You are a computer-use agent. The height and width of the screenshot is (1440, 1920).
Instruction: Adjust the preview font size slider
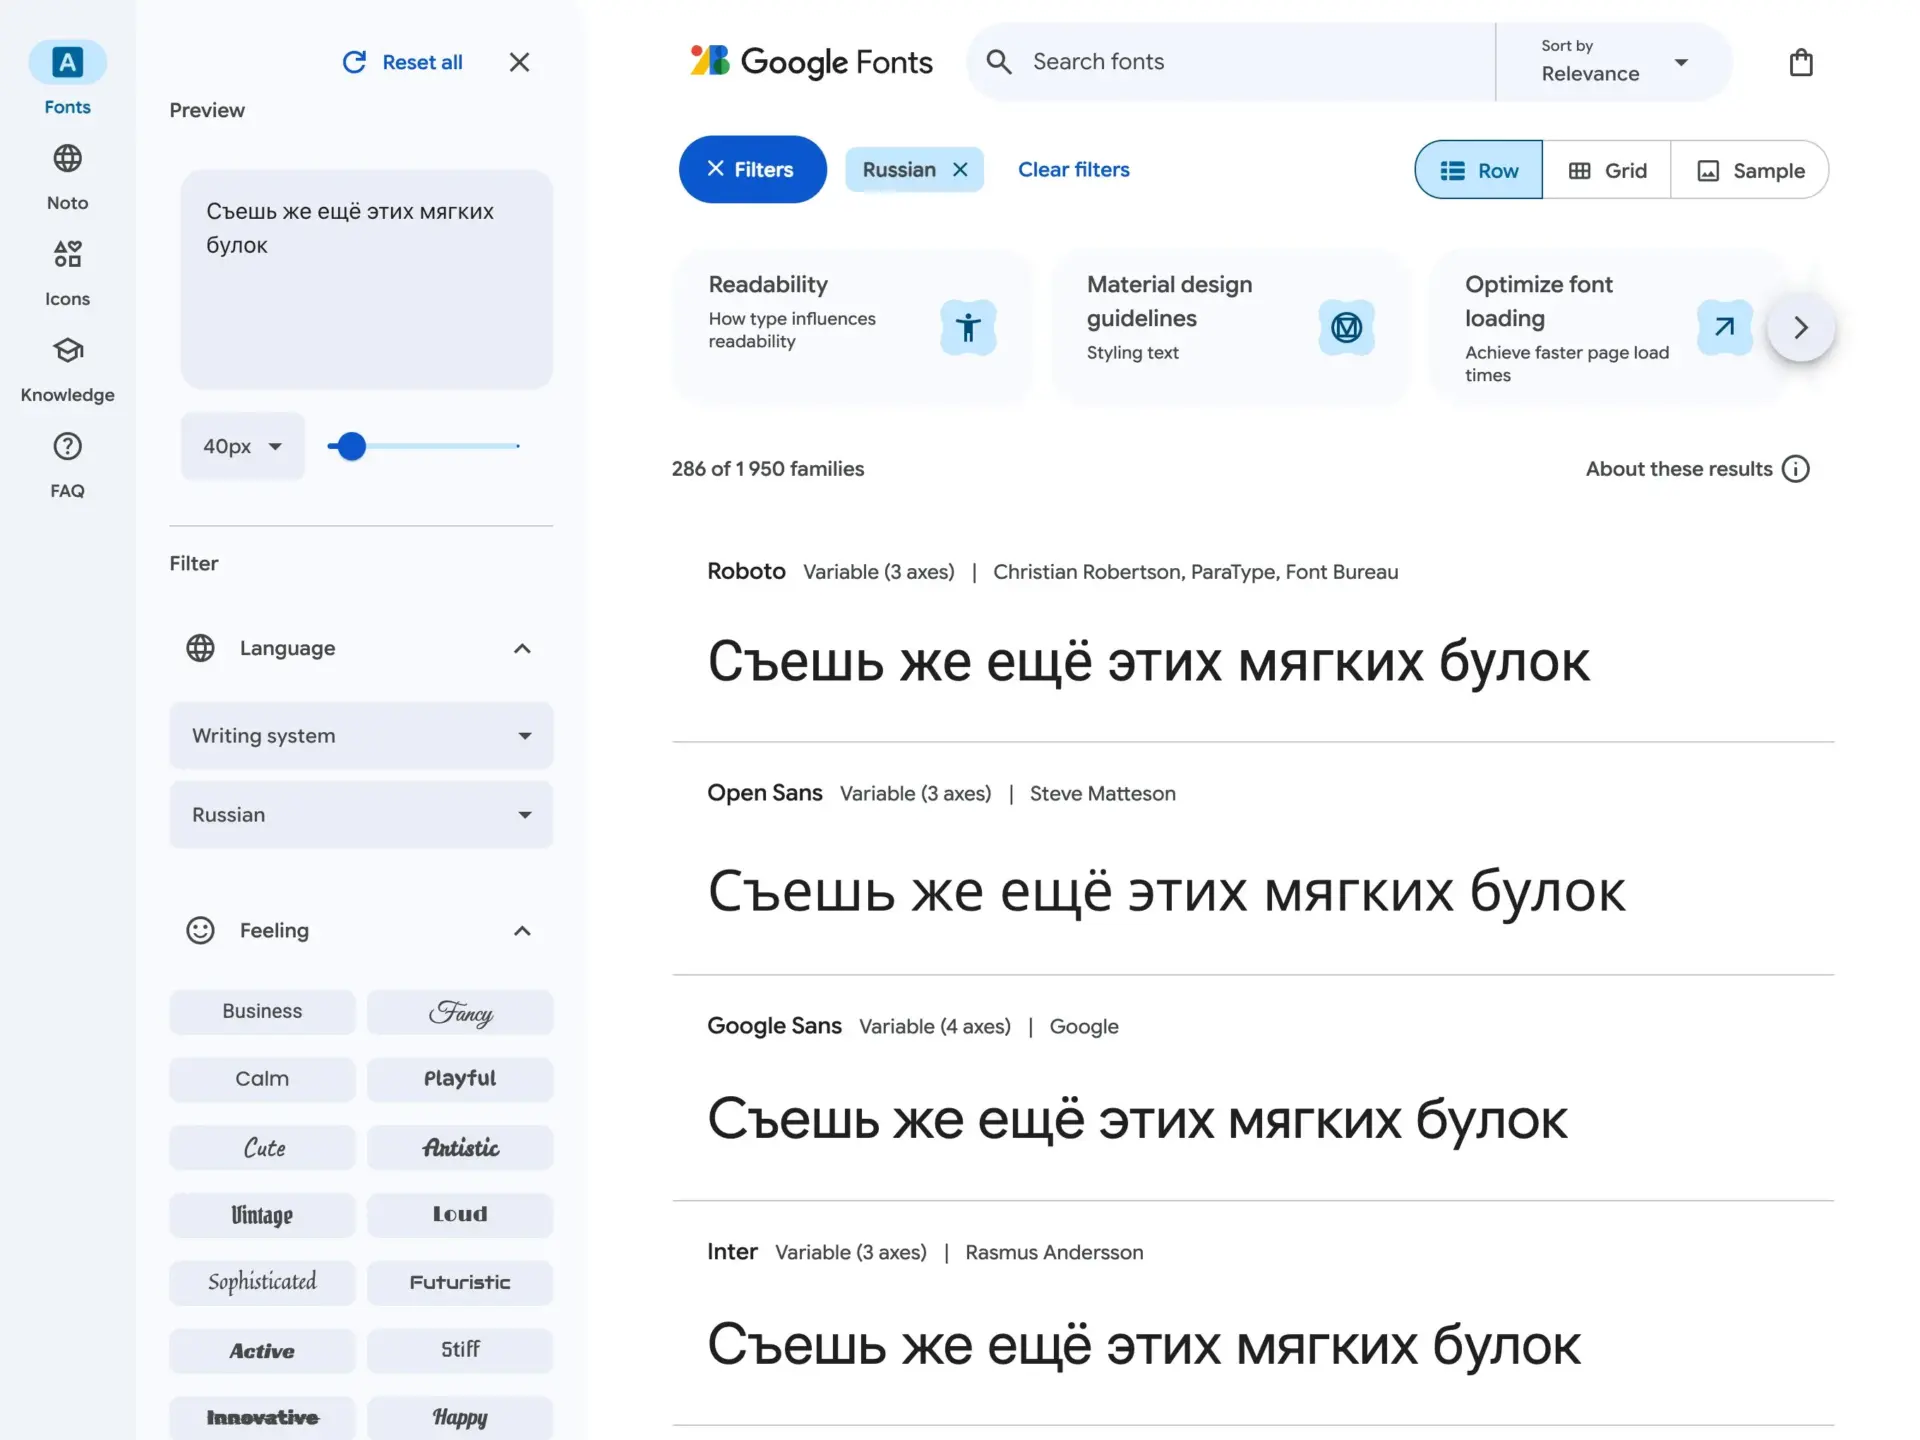351,446
